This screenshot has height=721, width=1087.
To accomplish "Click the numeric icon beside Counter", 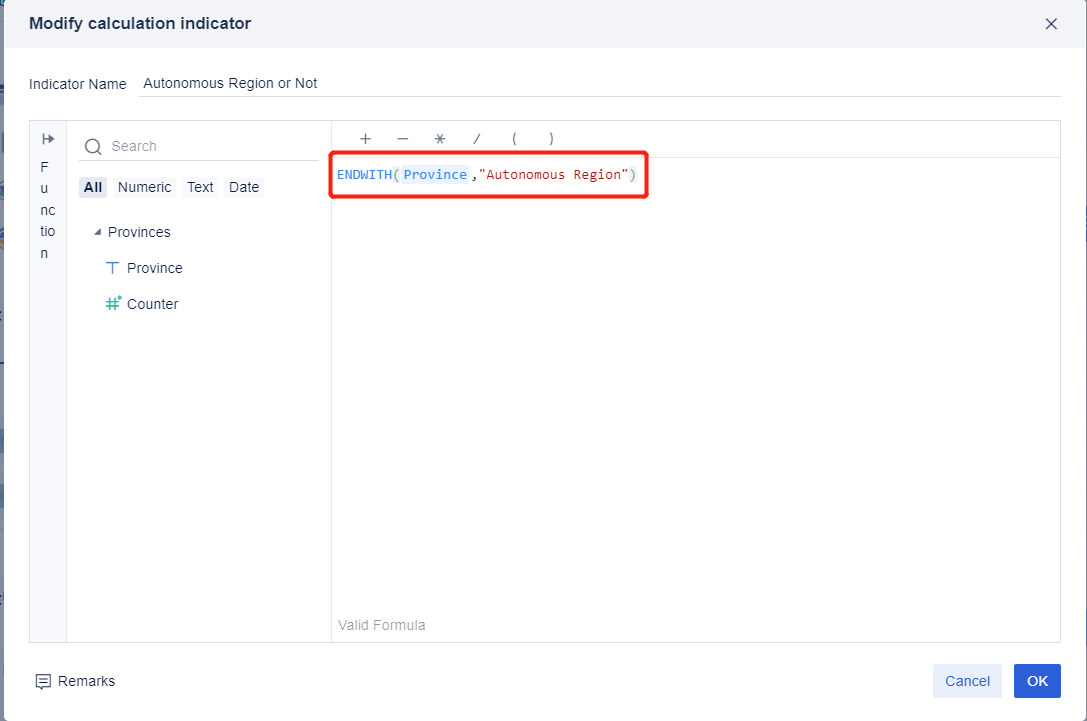I will pyautogui.click(x=112, y=303).
